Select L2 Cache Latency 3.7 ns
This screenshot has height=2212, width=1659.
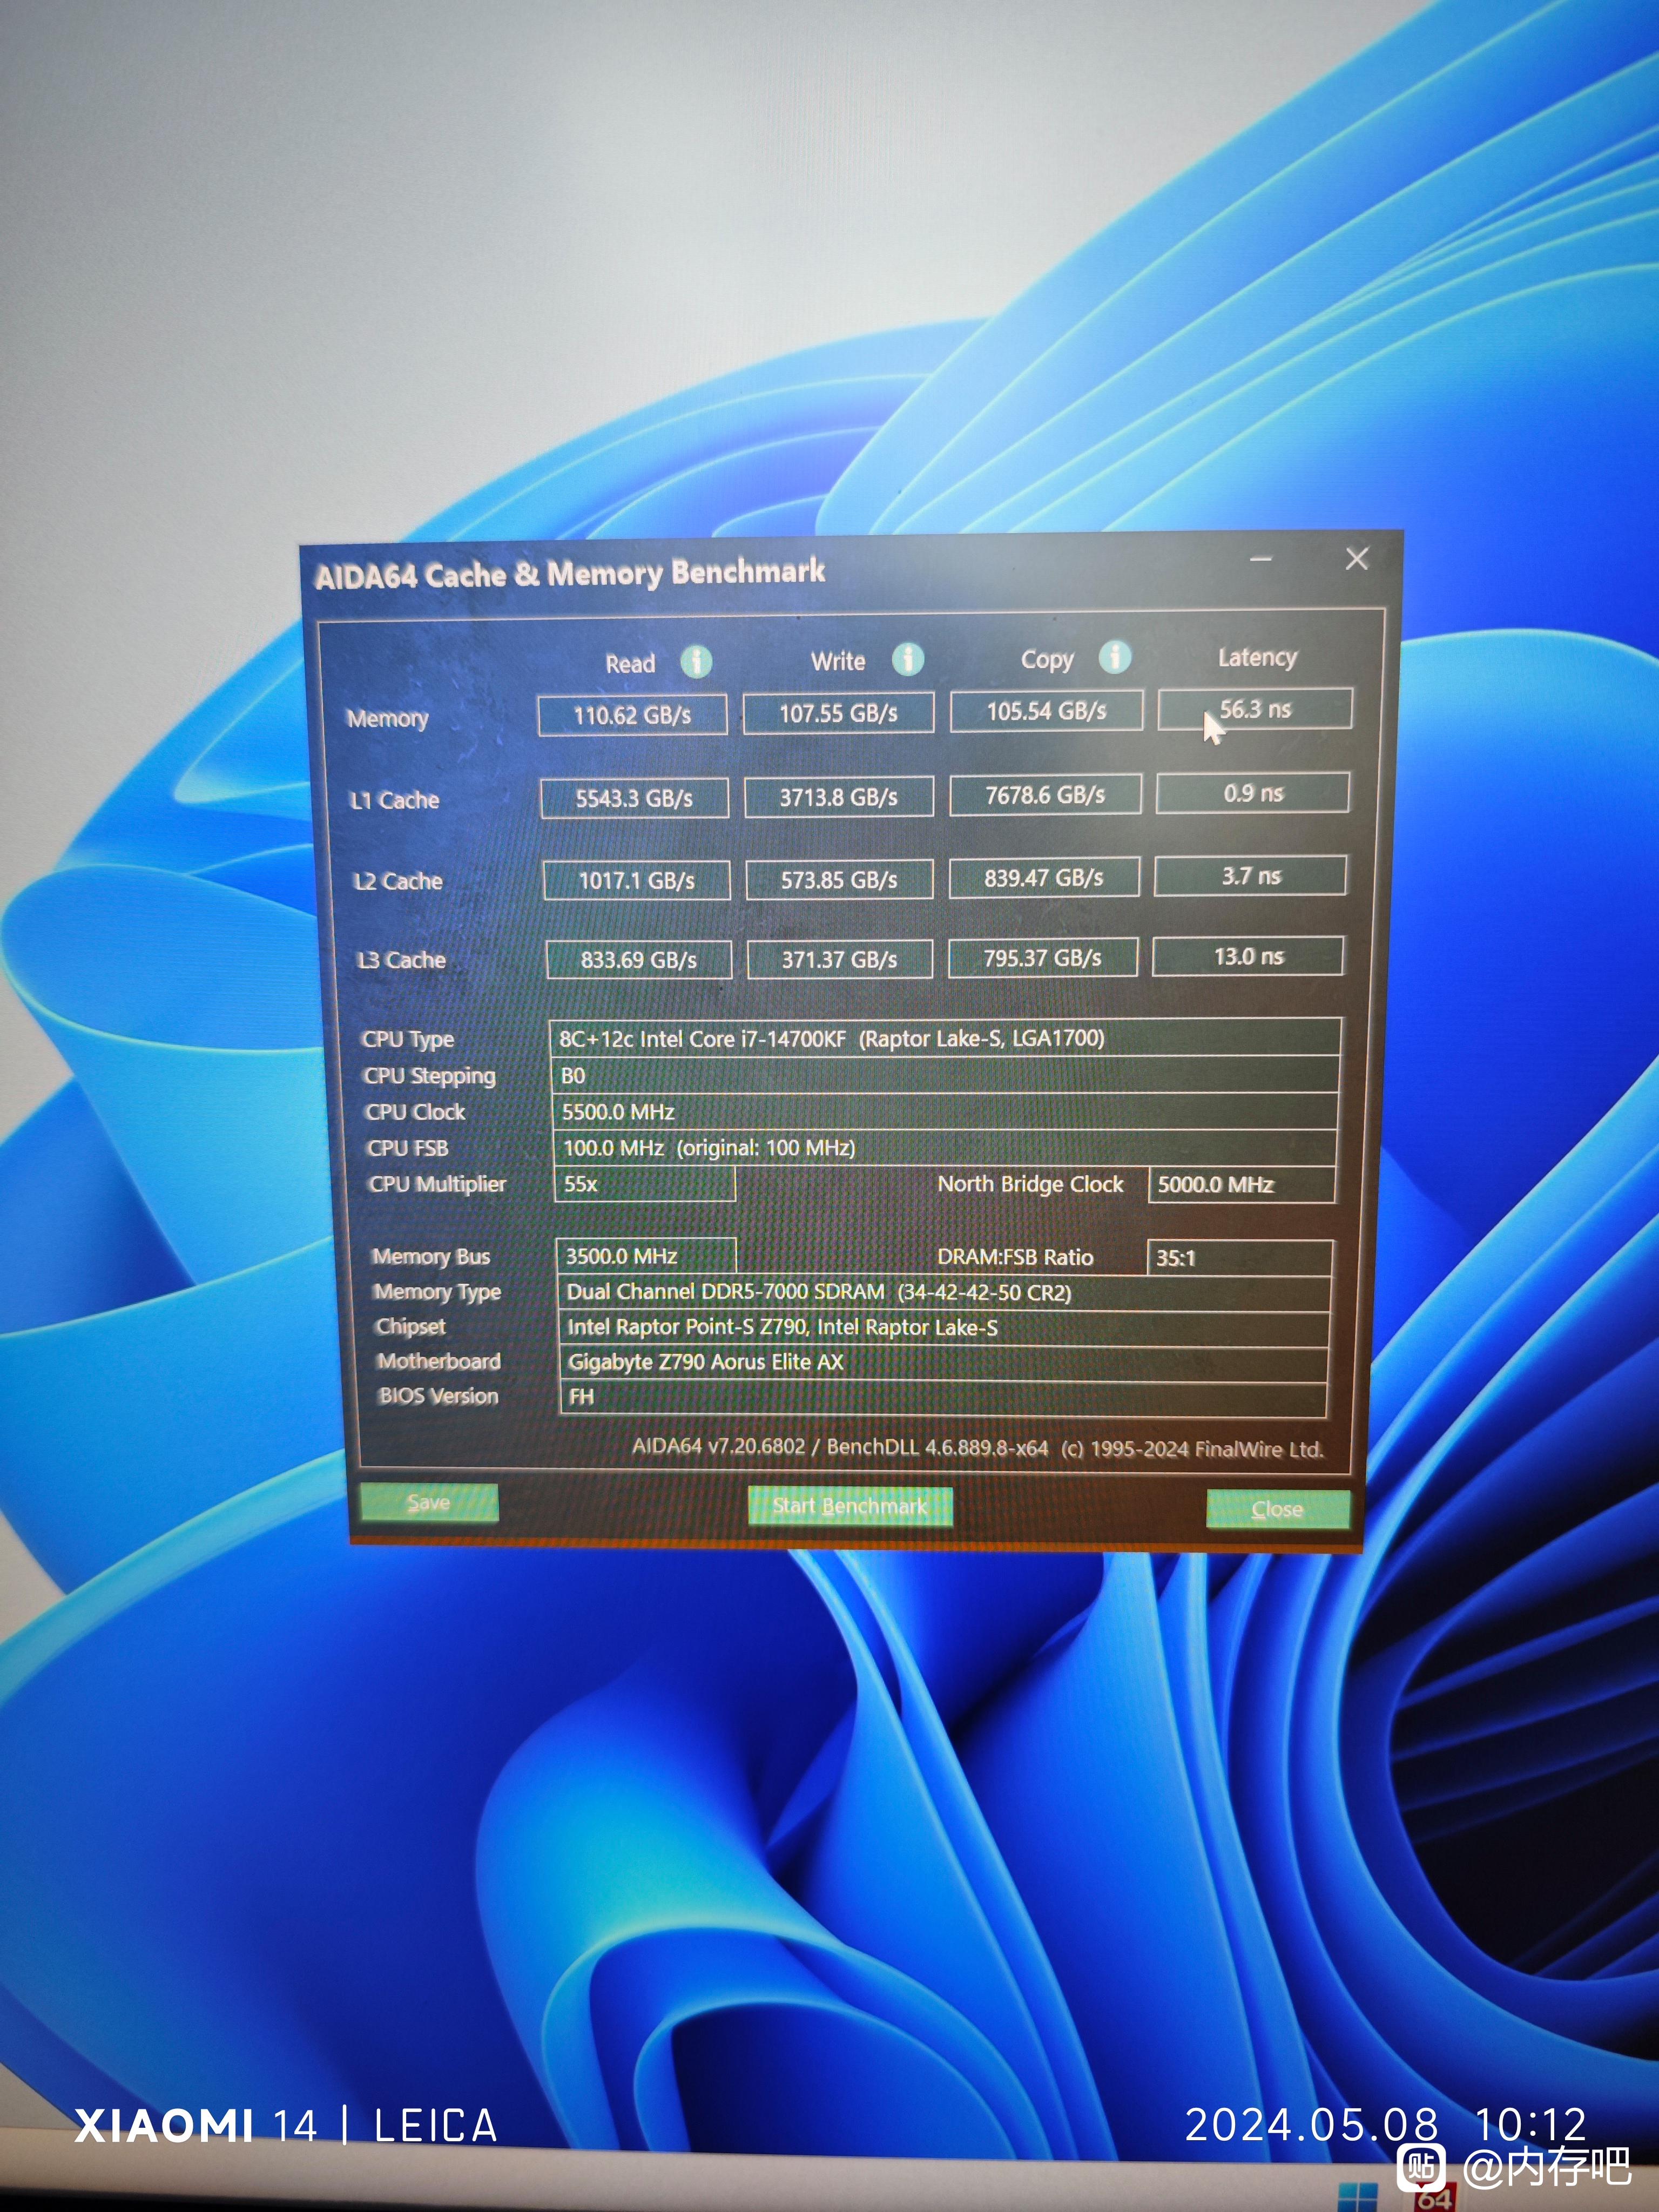[x=1251, y=876]
